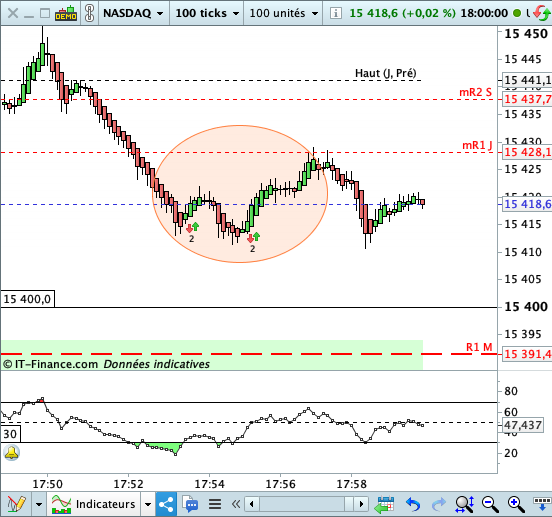This screenshot has height=517, width=552.
Task: Toggle the chain link chart-linking icon
Action: click(x=90, y=13)
